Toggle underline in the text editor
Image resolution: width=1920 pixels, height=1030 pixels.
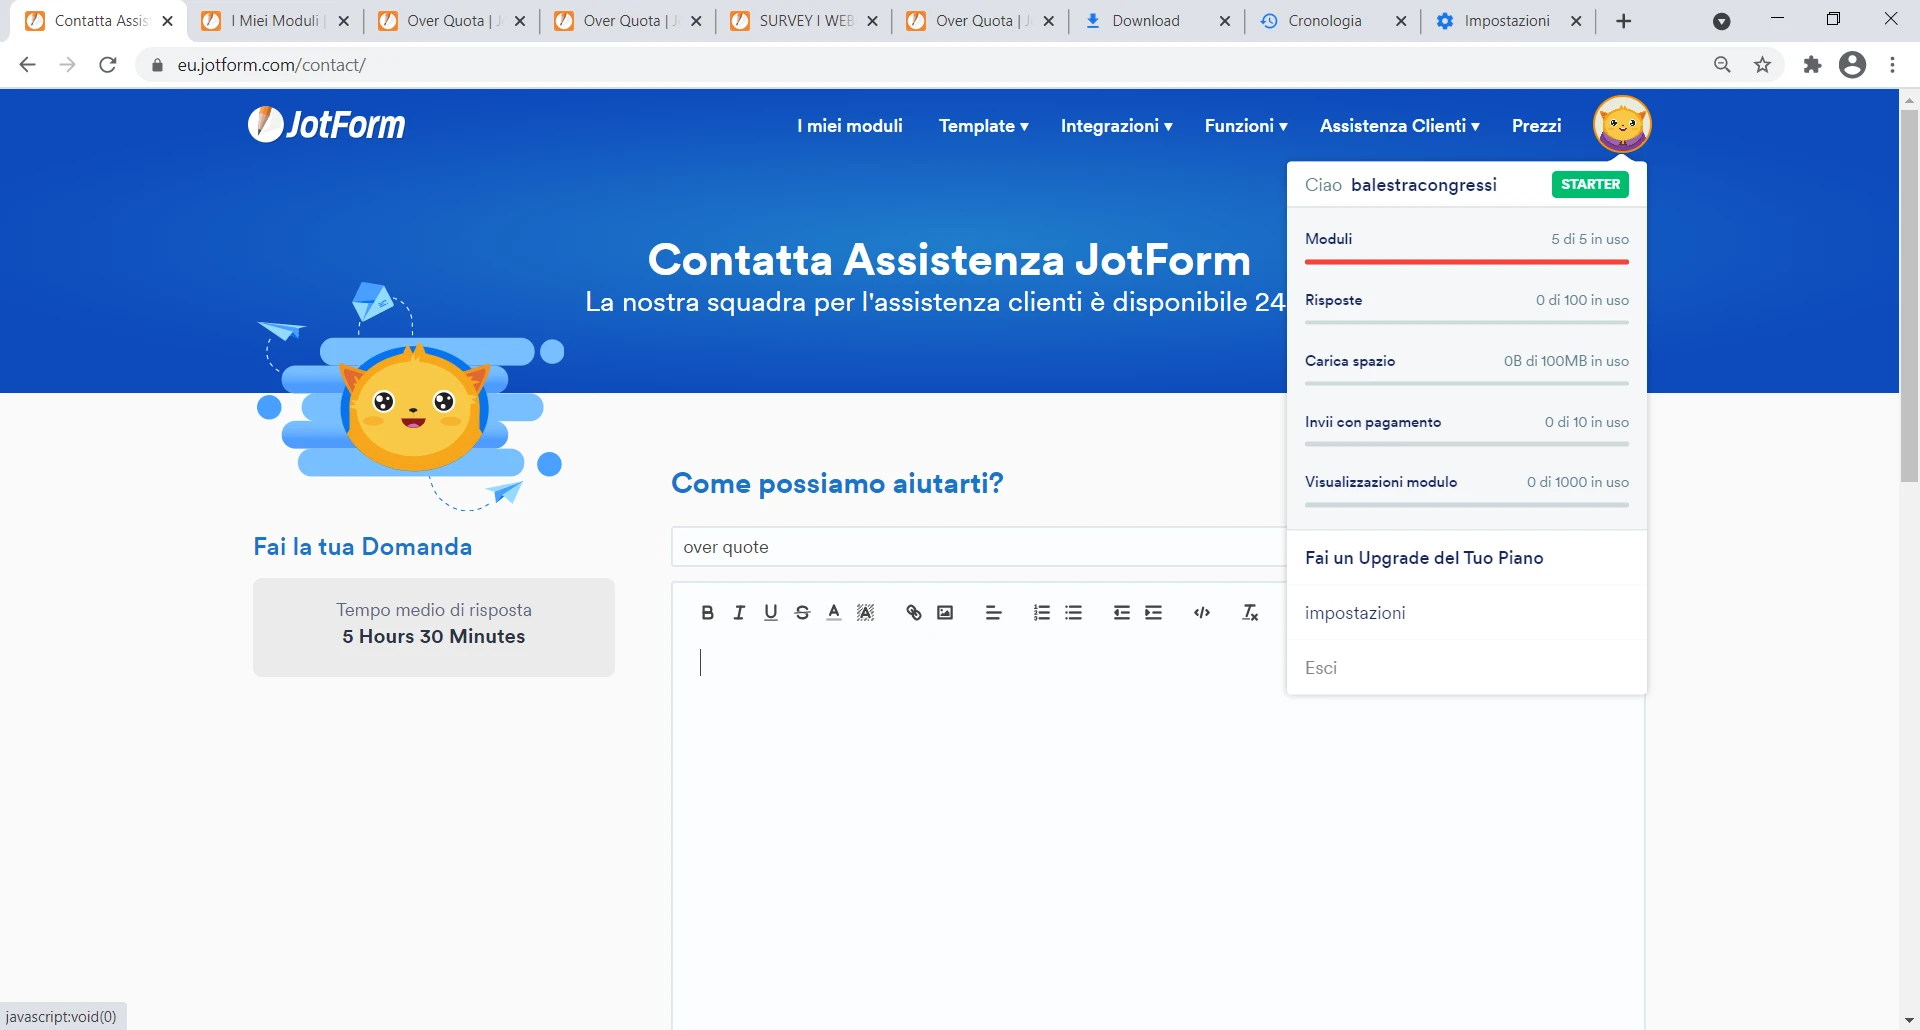pyautogui.click(x=770, y=612)
